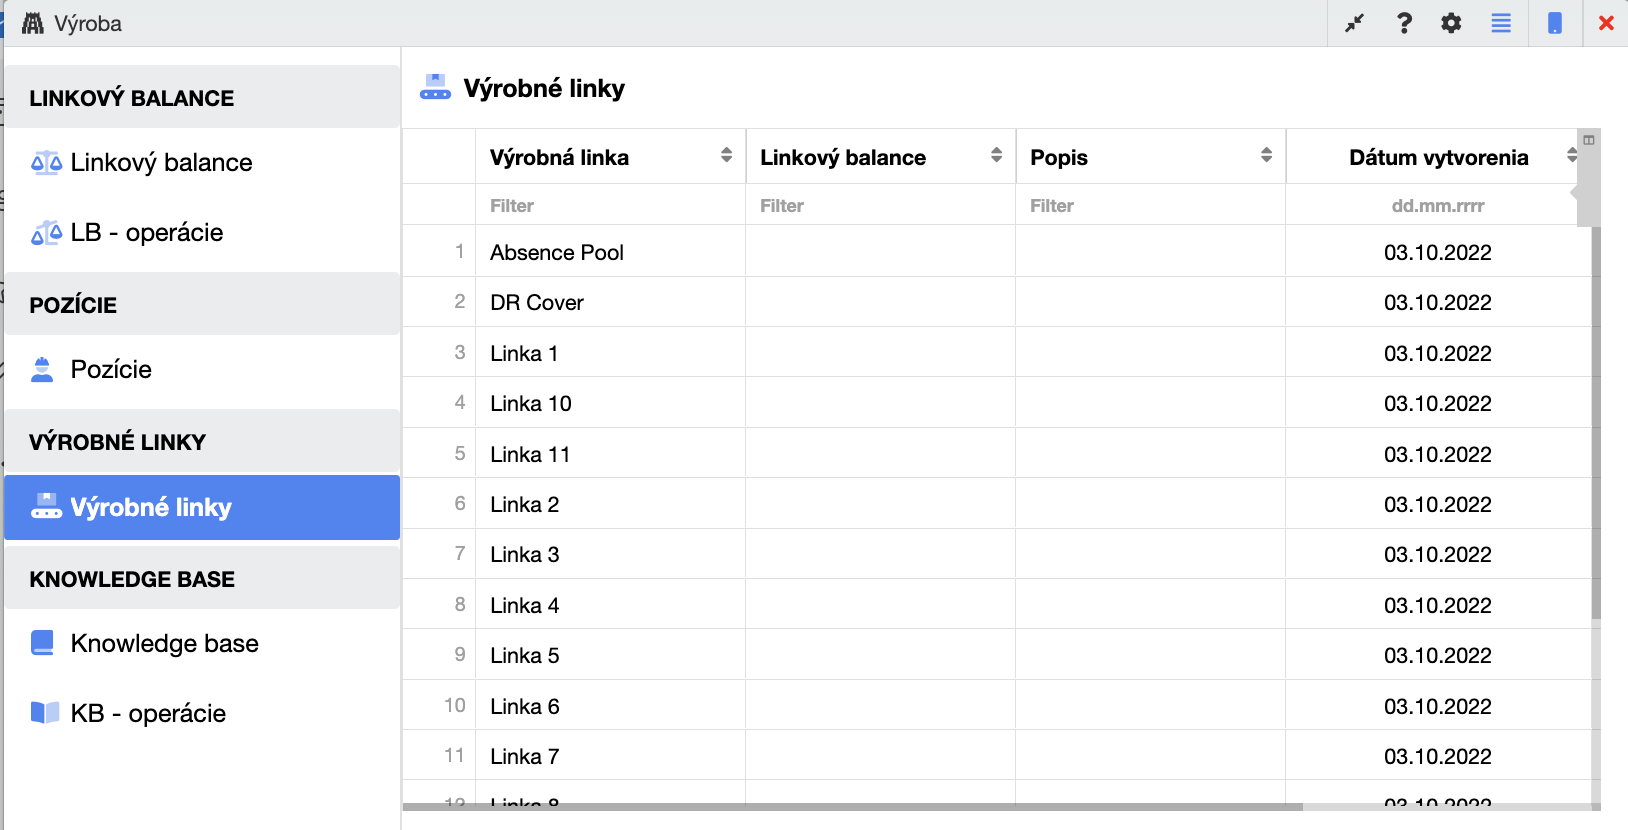Screen dimensions: 1628x830
Task: Click the book icon beside Knowledge base
Action: (x=43, y=643)
